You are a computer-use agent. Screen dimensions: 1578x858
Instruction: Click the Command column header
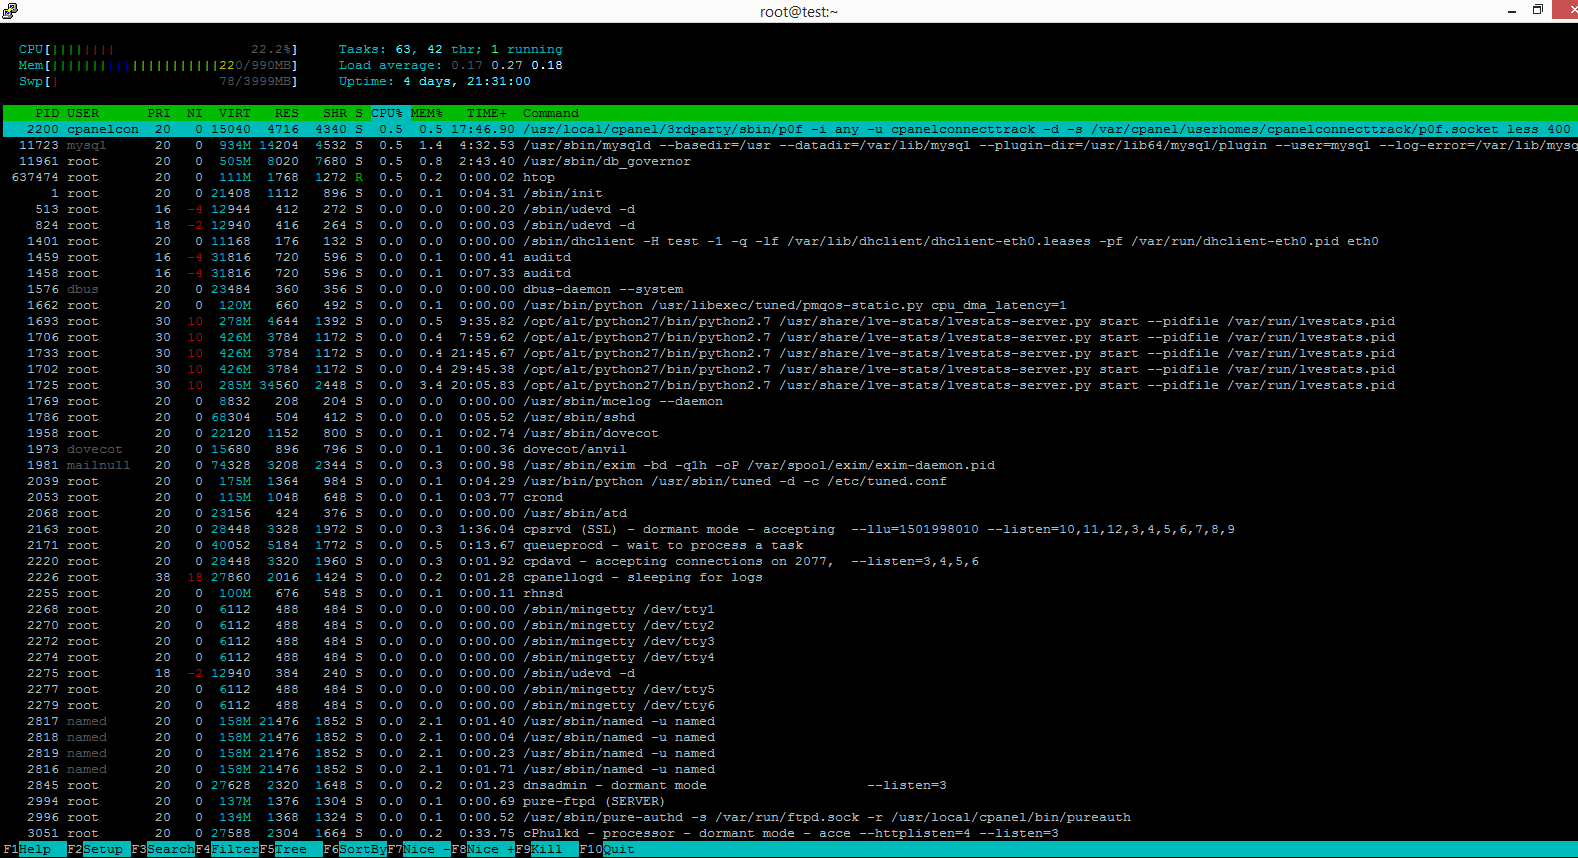click(x=551, y=113)
